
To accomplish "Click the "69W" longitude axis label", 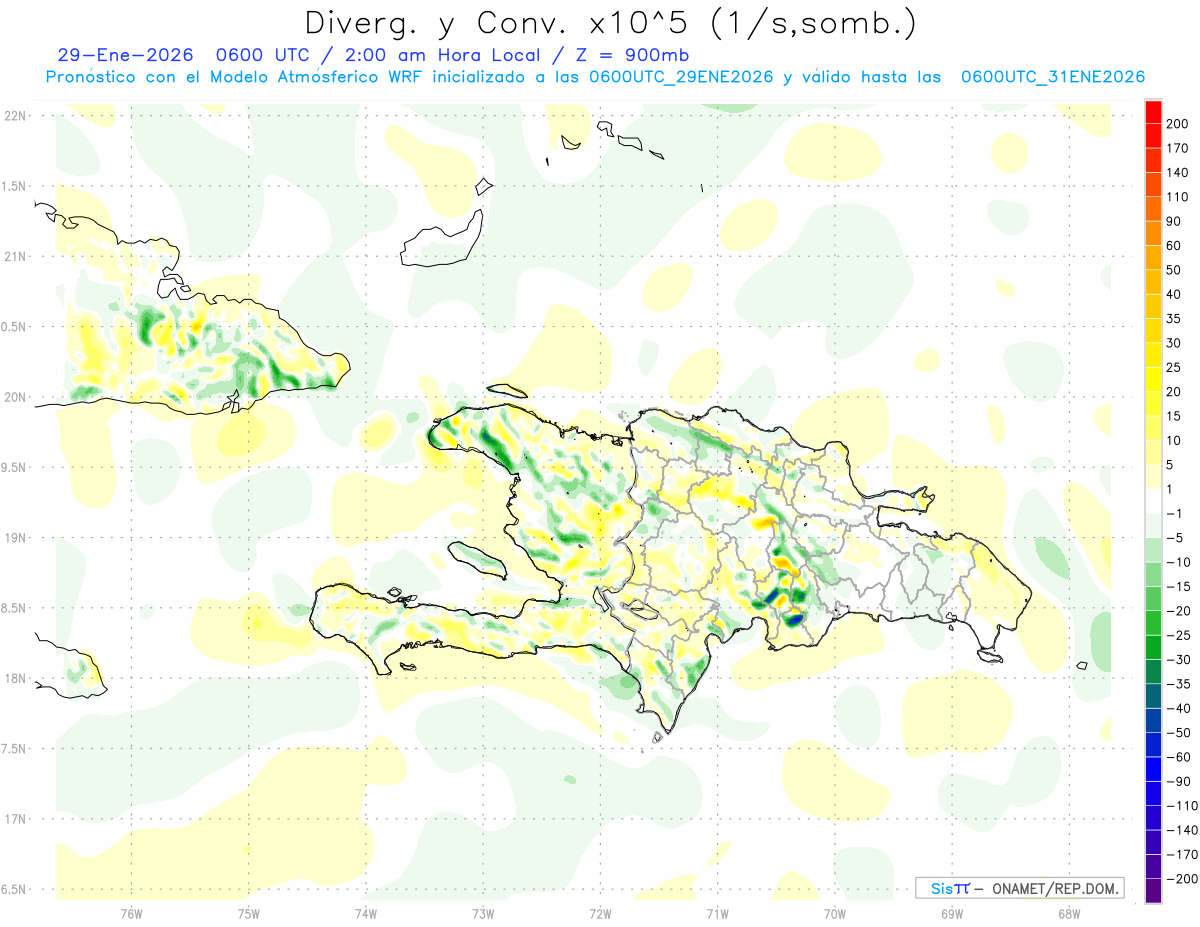I will 952,914.
